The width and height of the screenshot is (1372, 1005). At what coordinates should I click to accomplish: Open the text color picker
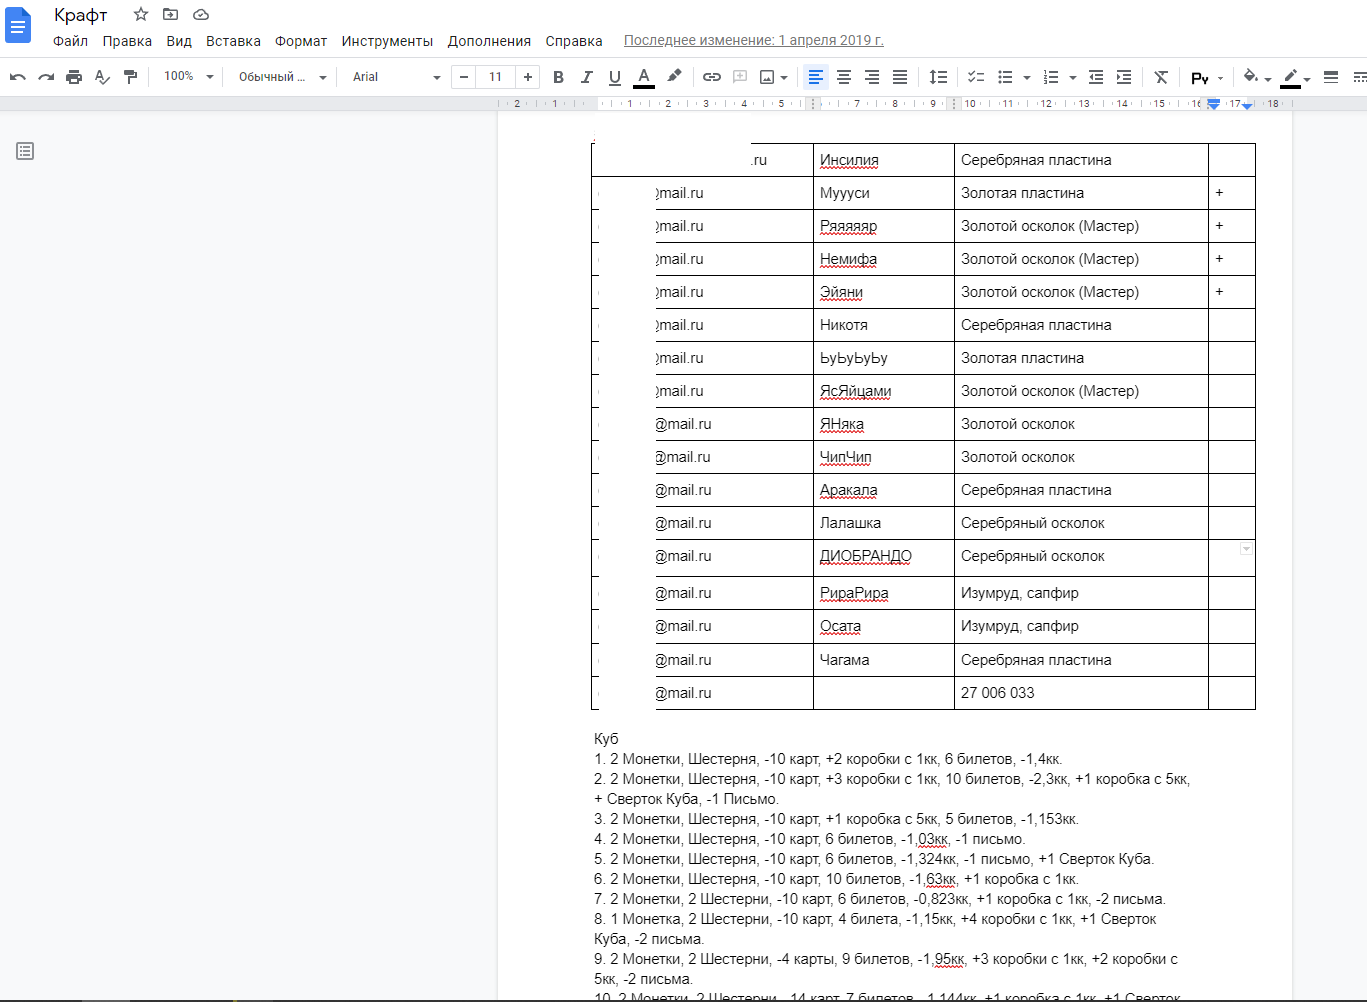pyautogui.click(x=644, y=77)
